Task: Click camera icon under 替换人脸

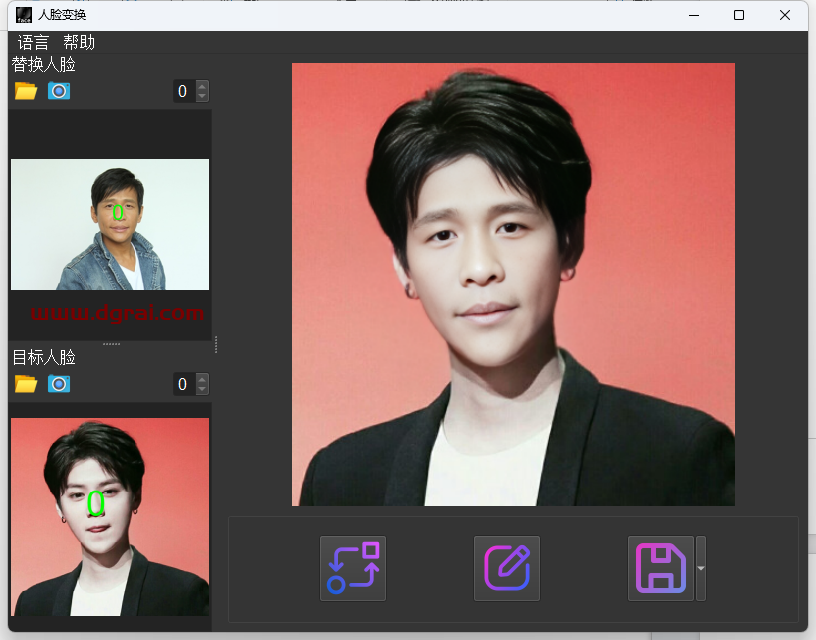Action: [x=59, y=91]
